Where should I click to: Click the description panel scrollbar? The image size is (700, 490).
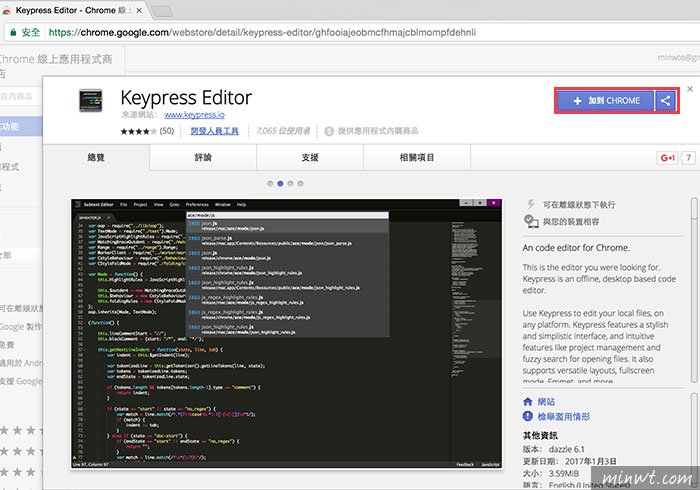pos(694,290)
